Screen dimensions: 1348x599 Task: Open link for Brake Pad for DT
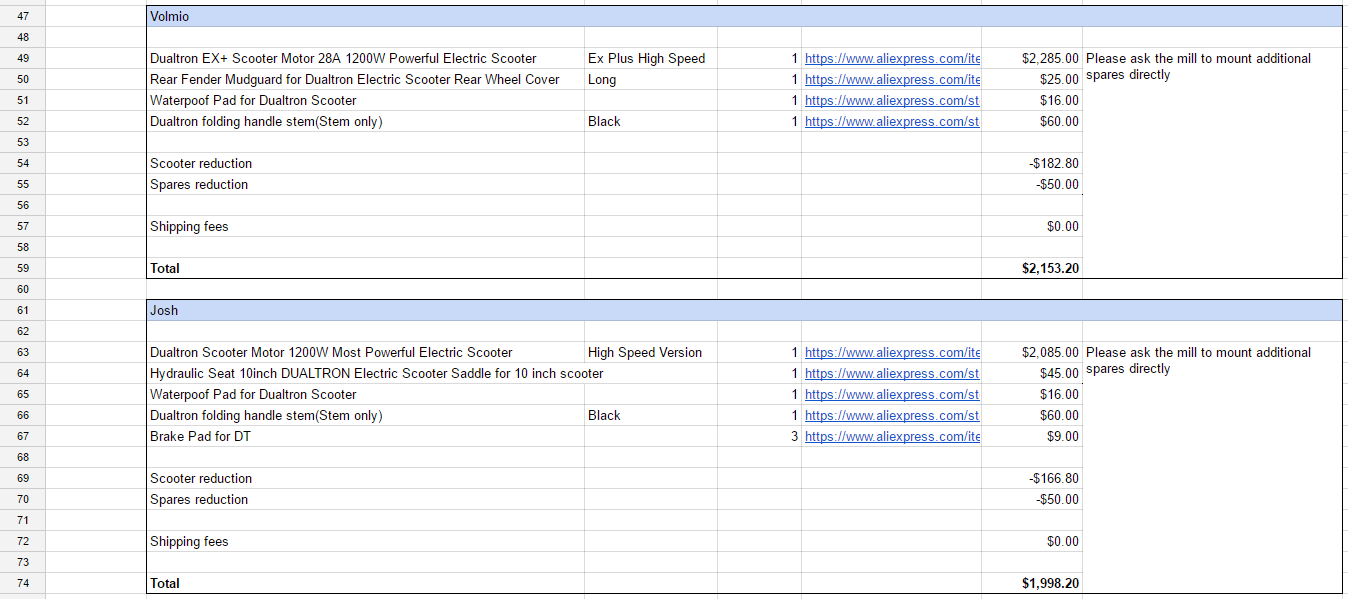point(892,437)
